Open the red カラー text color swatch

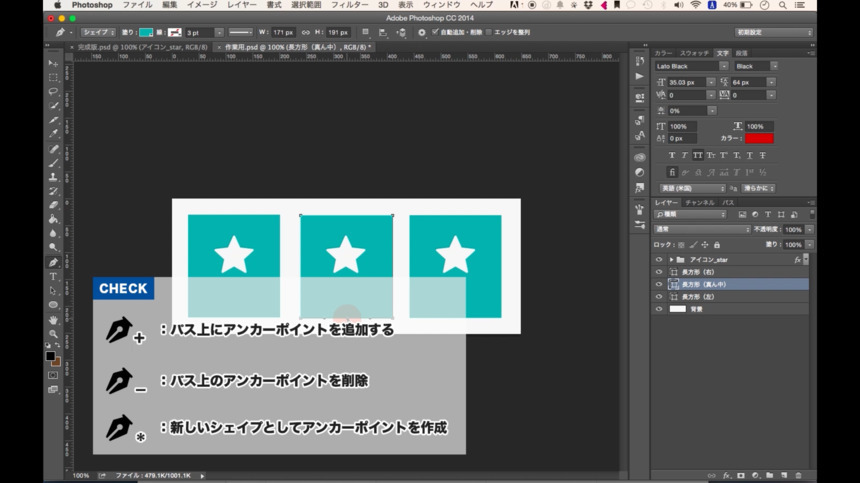pyautogui.click(x=759, y=139)
